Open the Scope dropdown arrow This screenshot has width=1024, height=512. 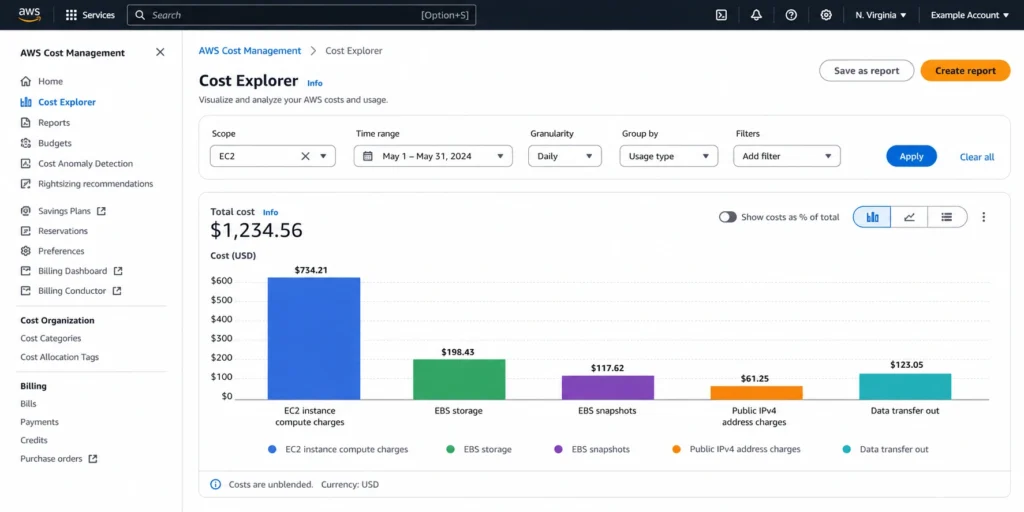pyautogui.click(x=323, y=157)
